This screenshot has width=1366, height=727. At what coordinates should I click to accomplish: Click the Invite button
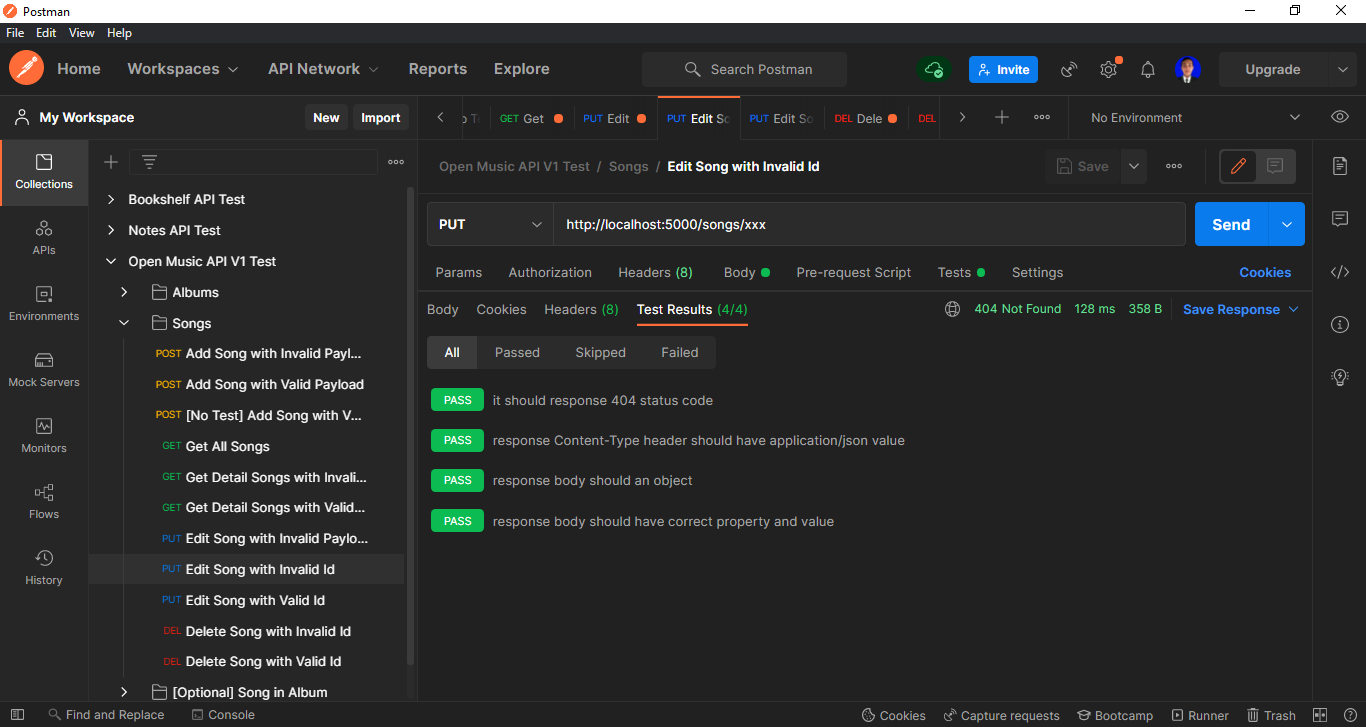pyautogui.click(x=1003, y=69)
